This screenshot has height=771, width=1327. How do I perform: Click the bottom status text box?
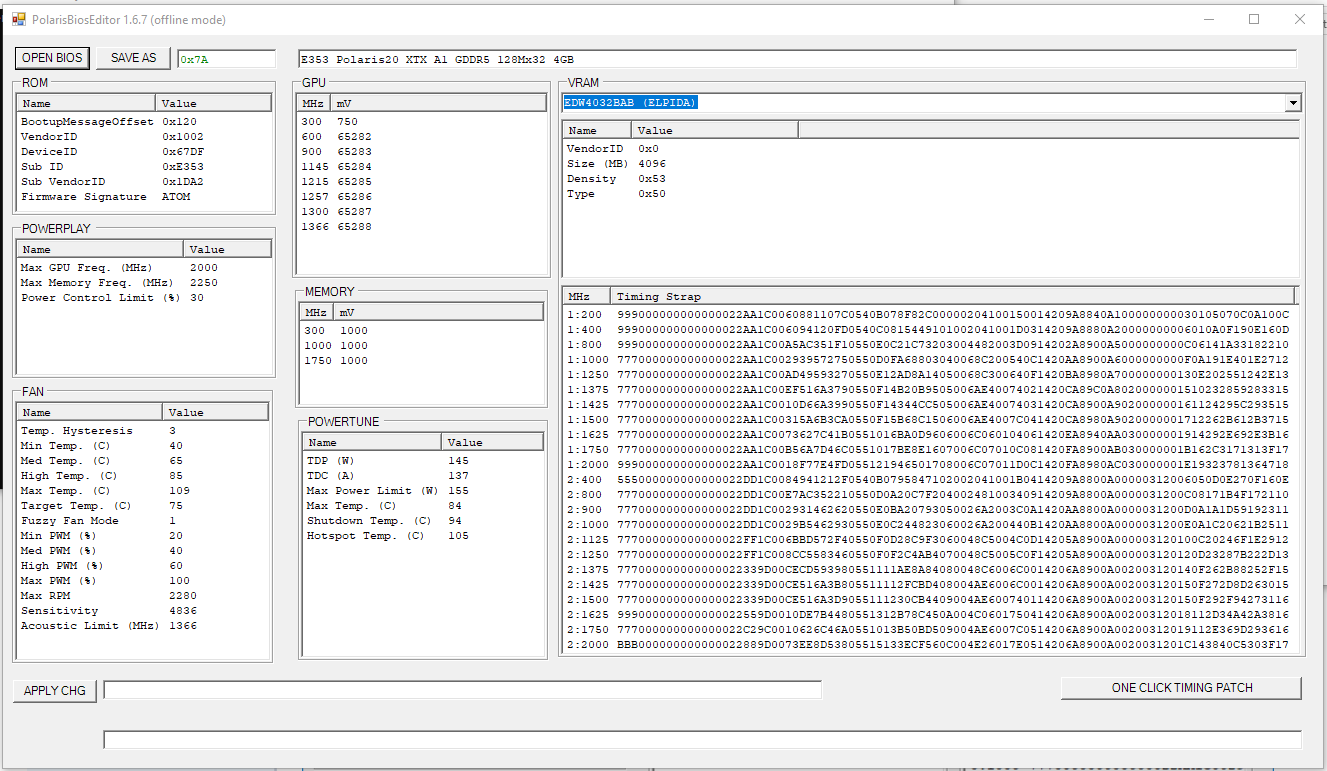pos(703,740)
